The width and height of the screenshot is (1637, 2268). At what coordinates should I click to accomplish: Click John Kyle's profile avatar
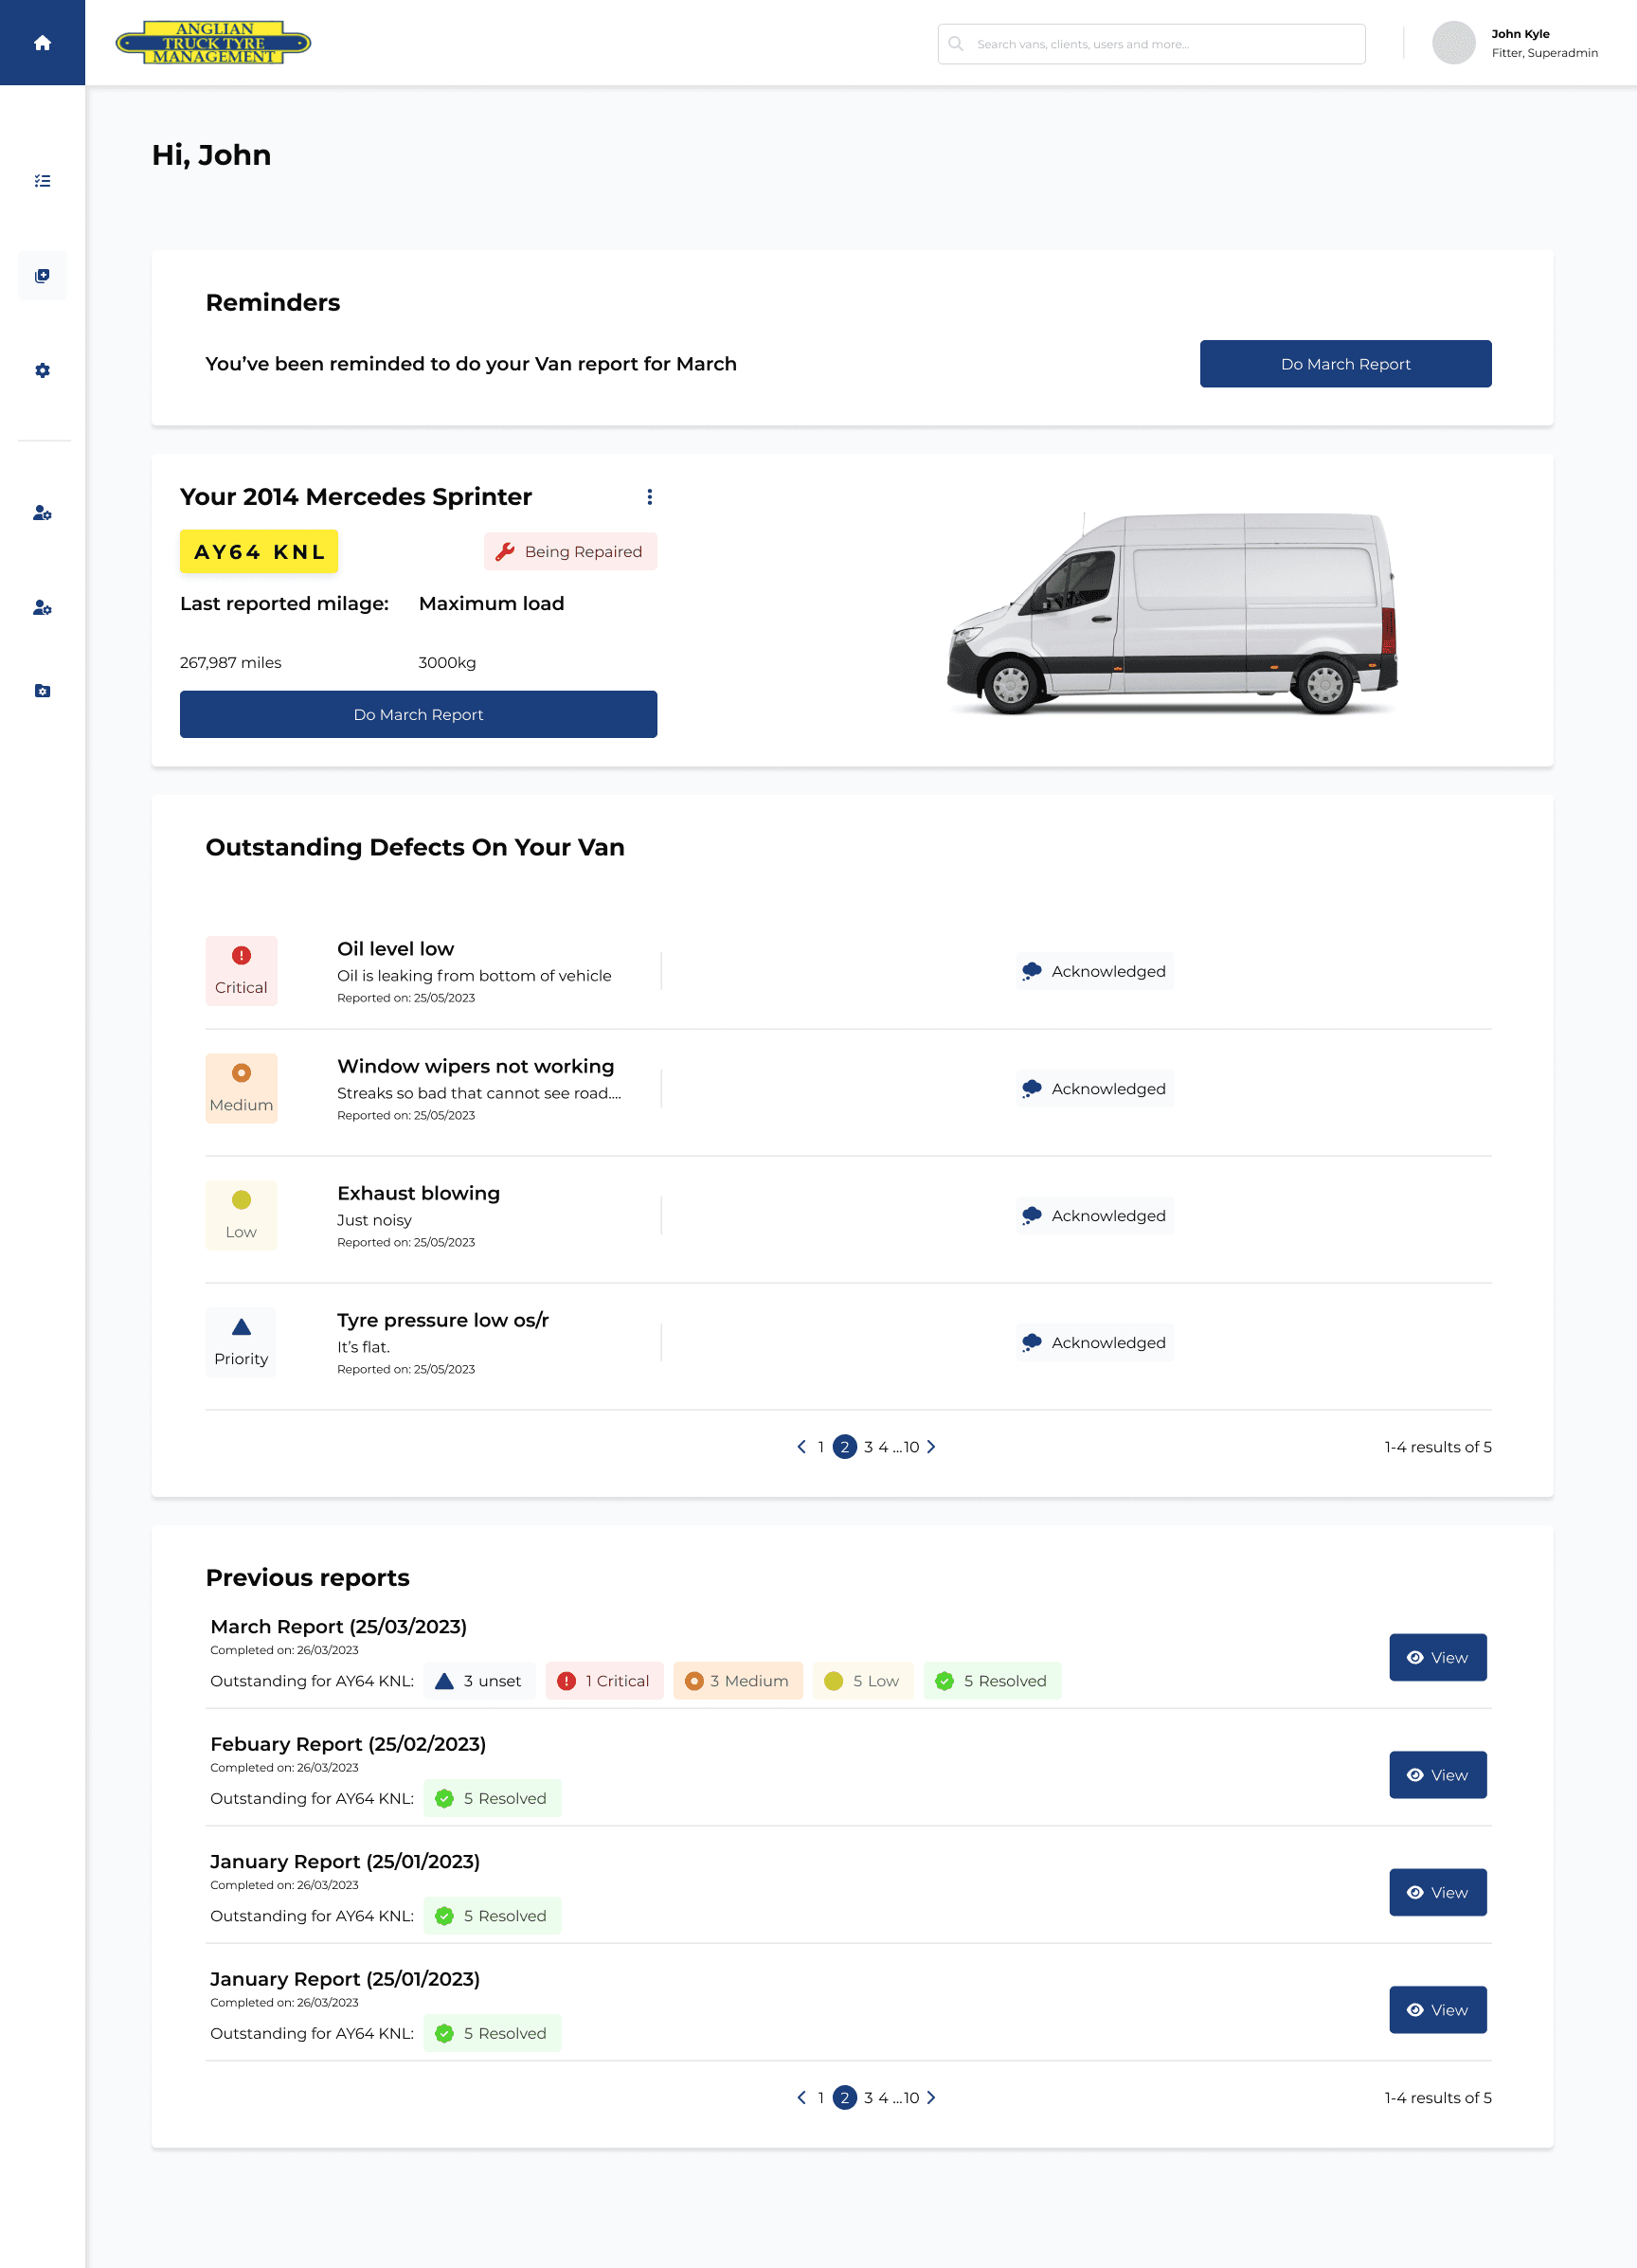(1453, 43)
